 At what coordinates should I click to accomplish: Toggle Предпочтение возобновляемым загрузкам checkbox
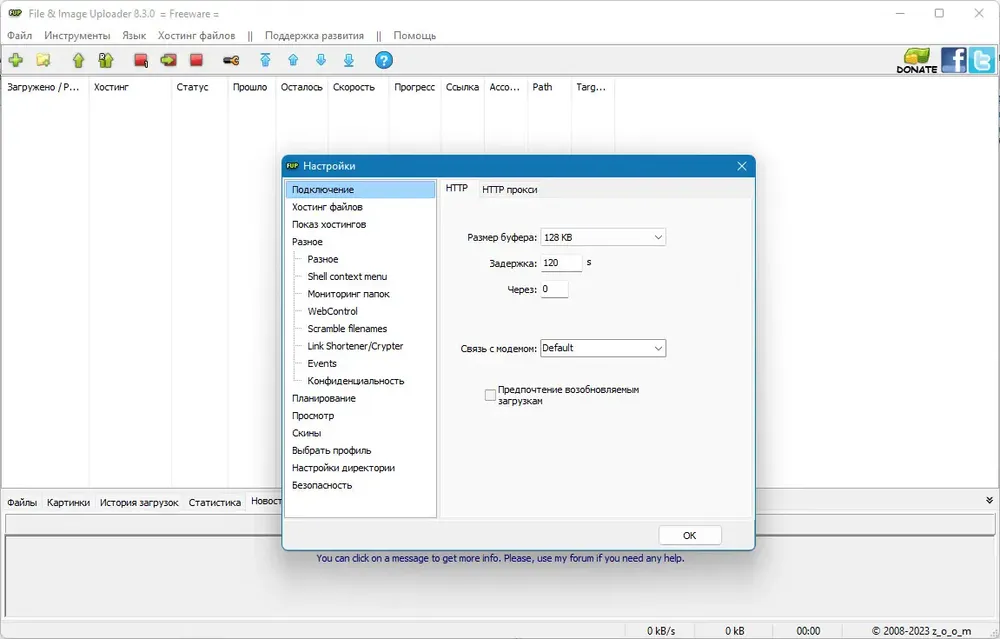490,395
